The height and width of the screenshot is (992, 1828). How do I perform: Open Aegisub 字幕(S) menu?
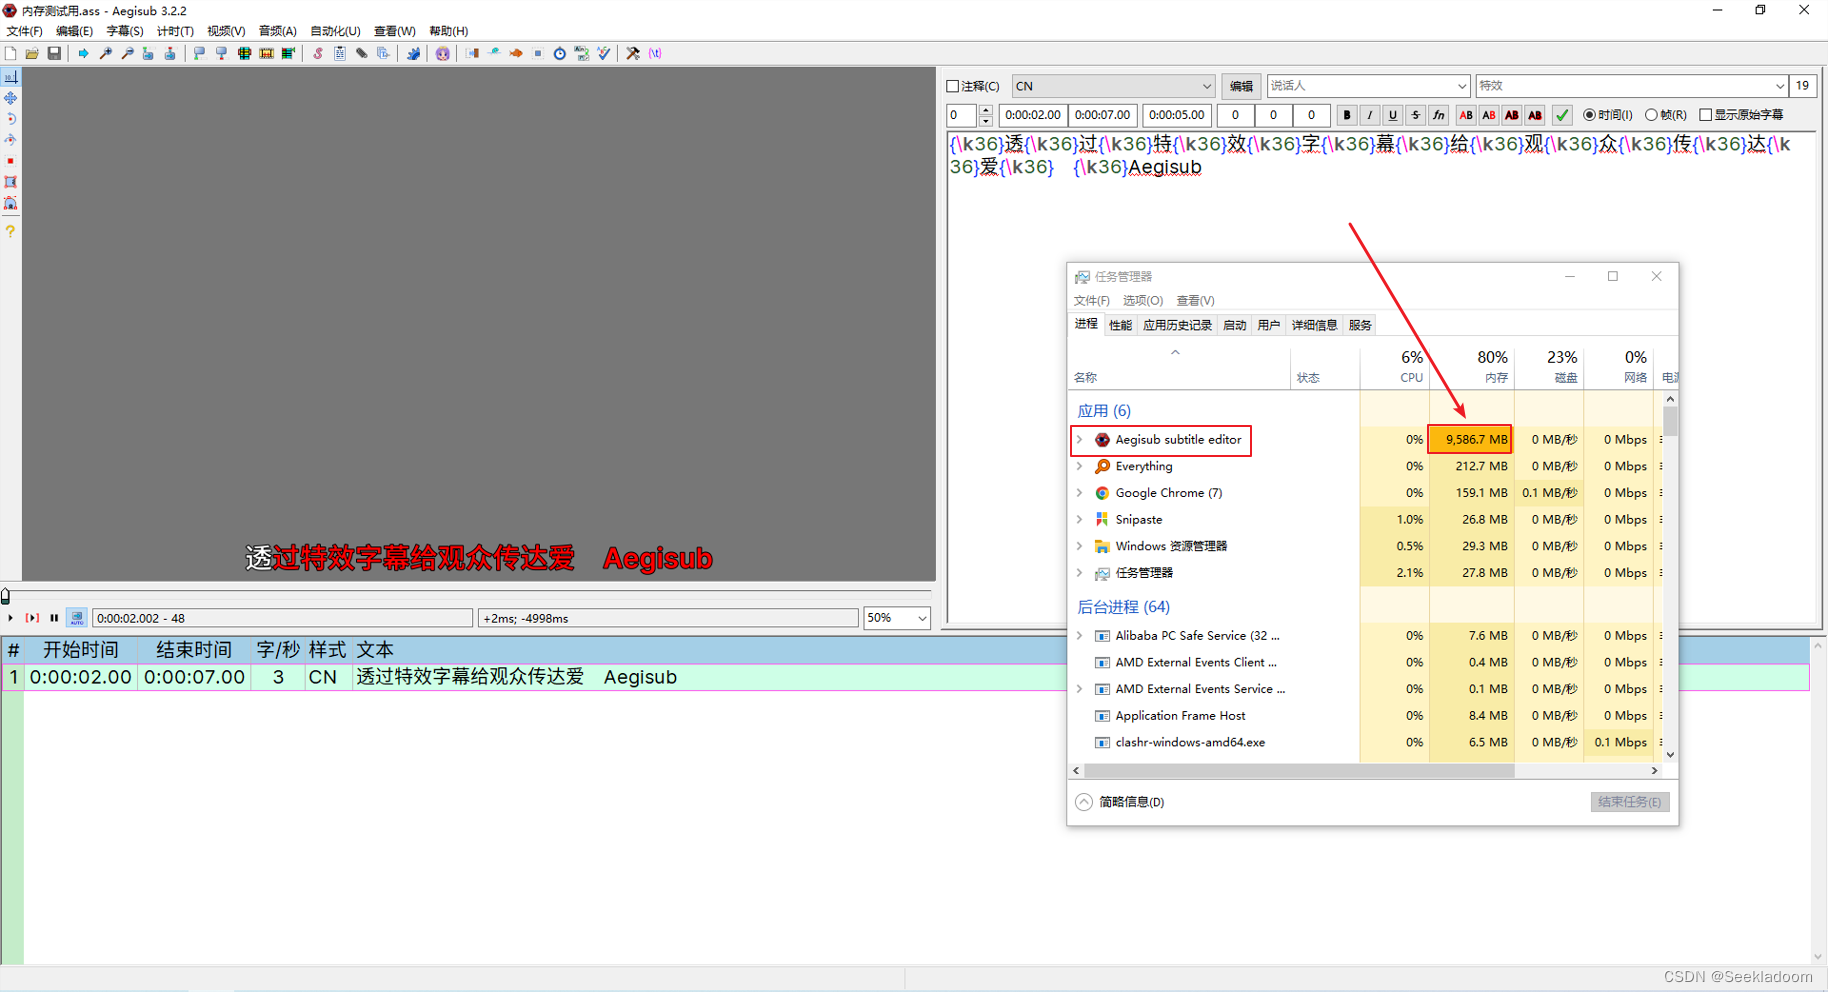[125, 31]
